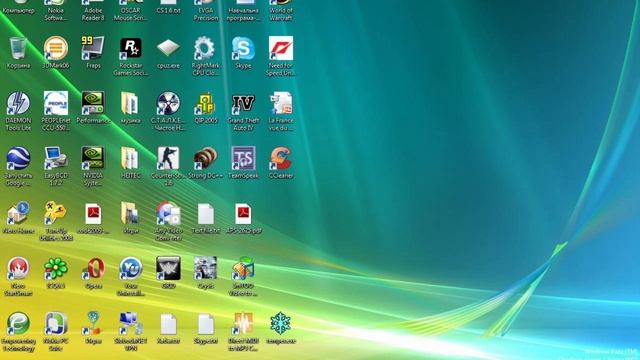Select the TextFile.txt document icon
The image size is (640, 360).
click(x=206, y=213)
